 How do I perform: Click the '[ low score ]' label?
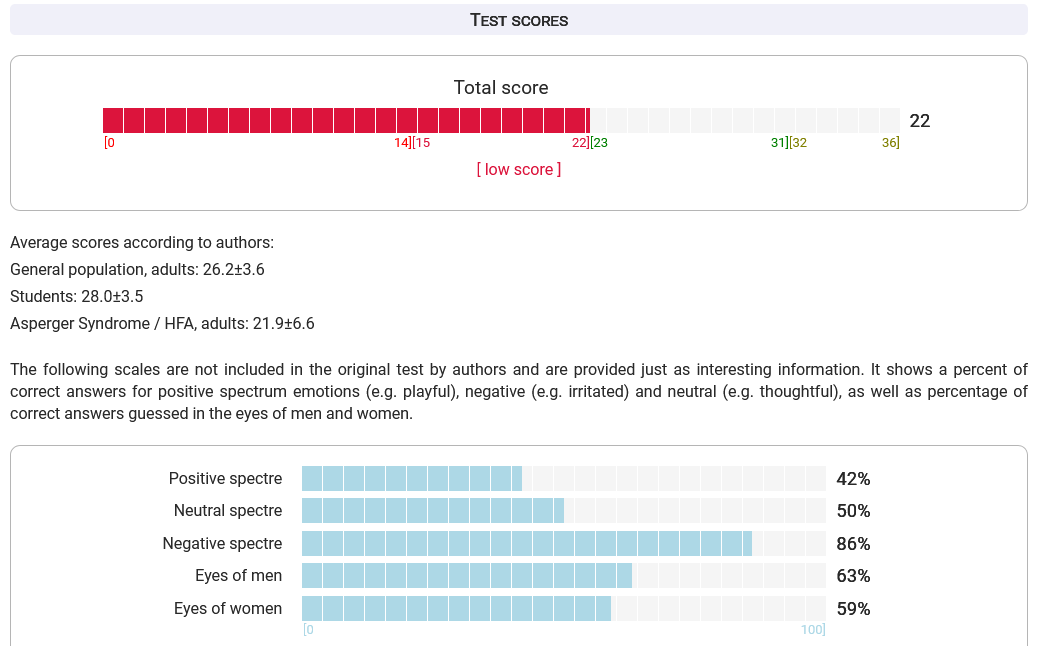click(x=519, y=169)
